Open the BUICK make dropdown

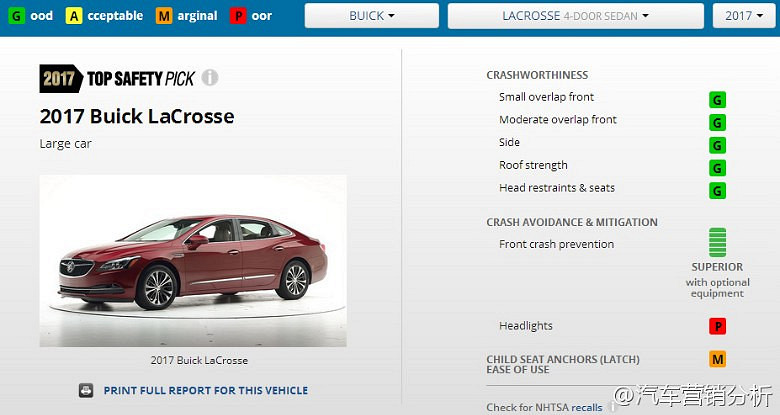pos(372,16)
